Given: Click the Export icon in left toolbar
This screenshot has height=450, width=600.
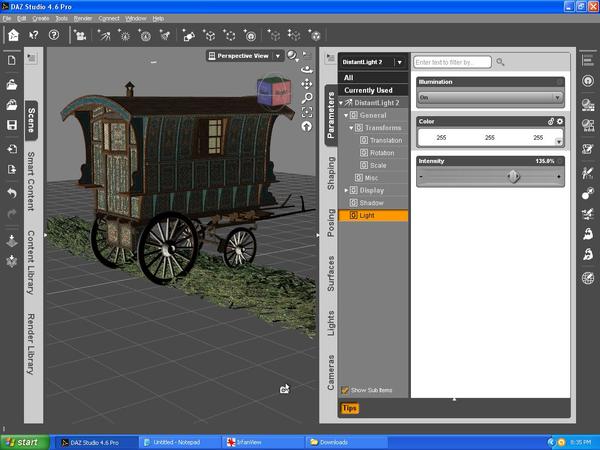Looking at the screenshot, I should pos(12,169).
